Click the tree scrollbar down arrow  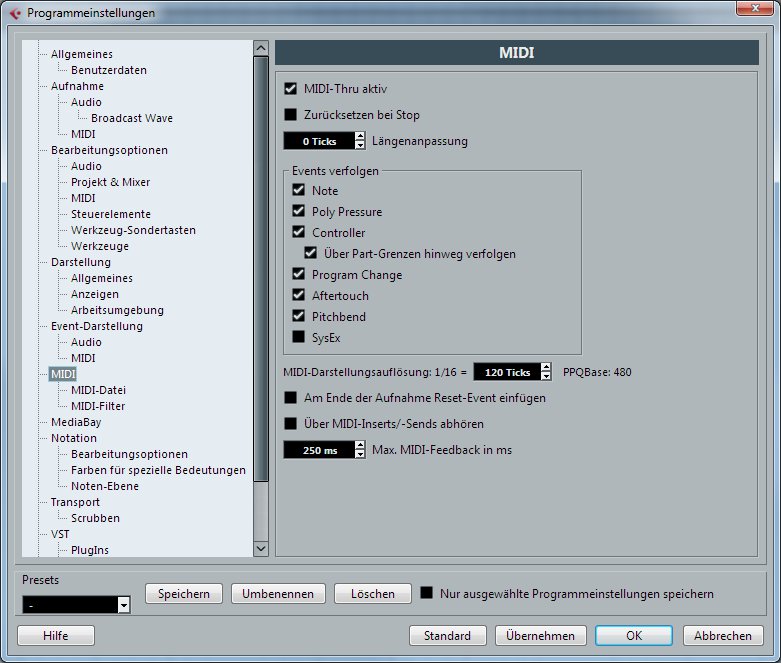261,548
